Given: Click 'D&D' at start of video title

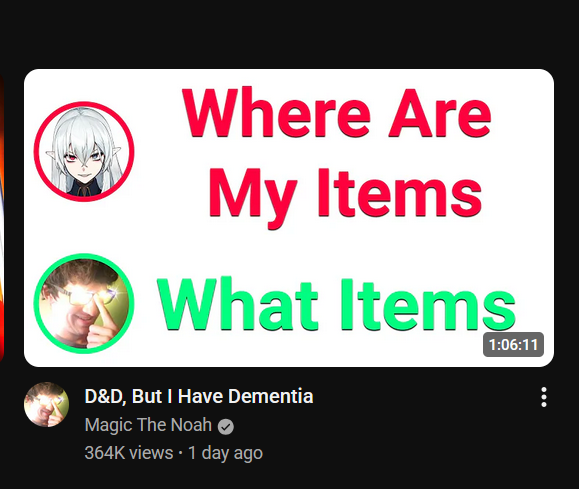Looking at the screenshot, I should coord(104,397).
